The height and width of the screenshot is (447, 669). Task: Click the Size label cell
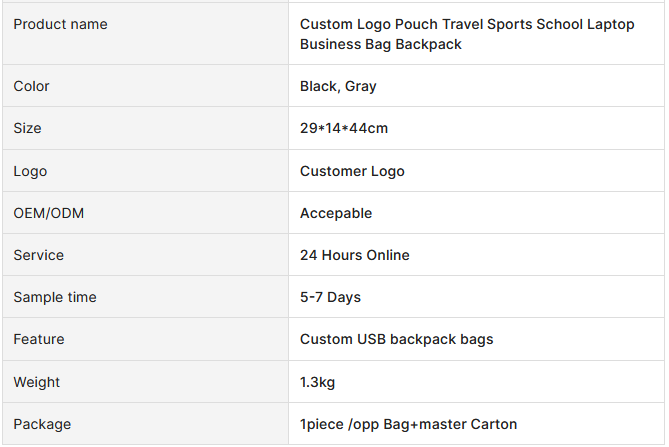(145, 128)
